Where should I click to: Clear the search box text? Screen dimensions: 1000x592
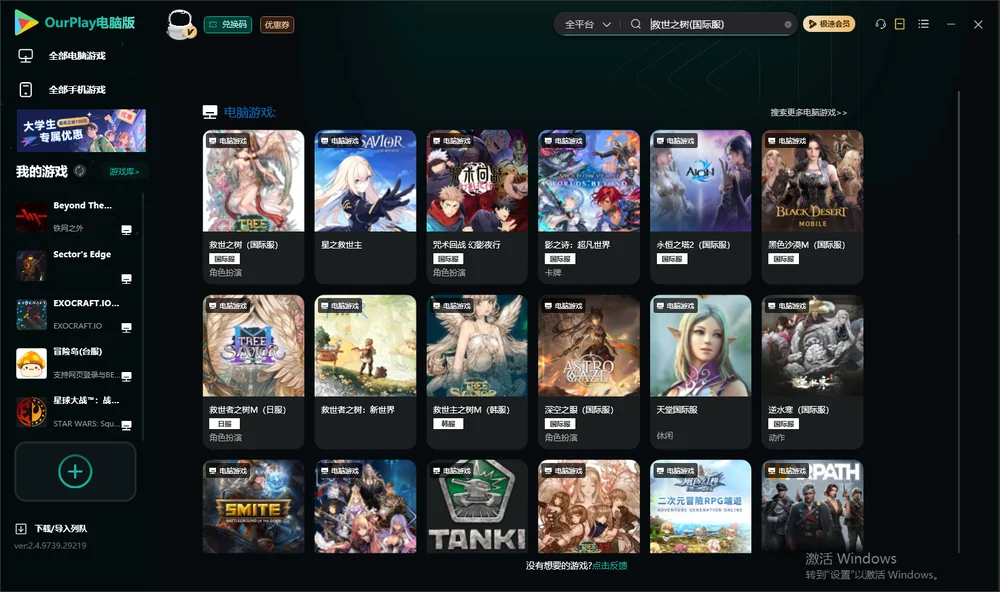[x=788, y=25]
